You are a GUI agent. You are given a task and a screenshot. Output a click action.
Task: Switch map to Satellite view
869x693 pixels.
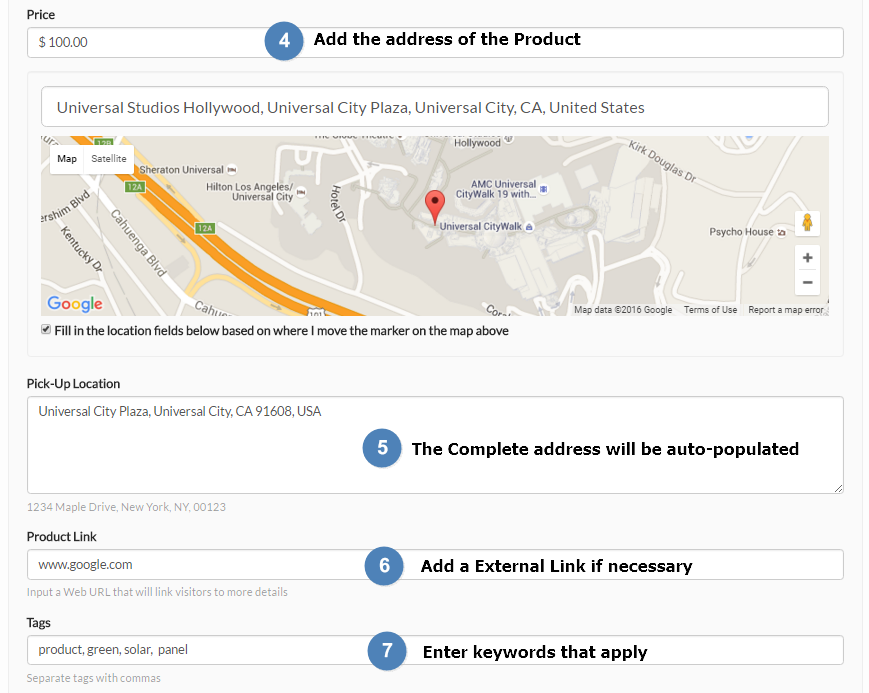point(109,159)
